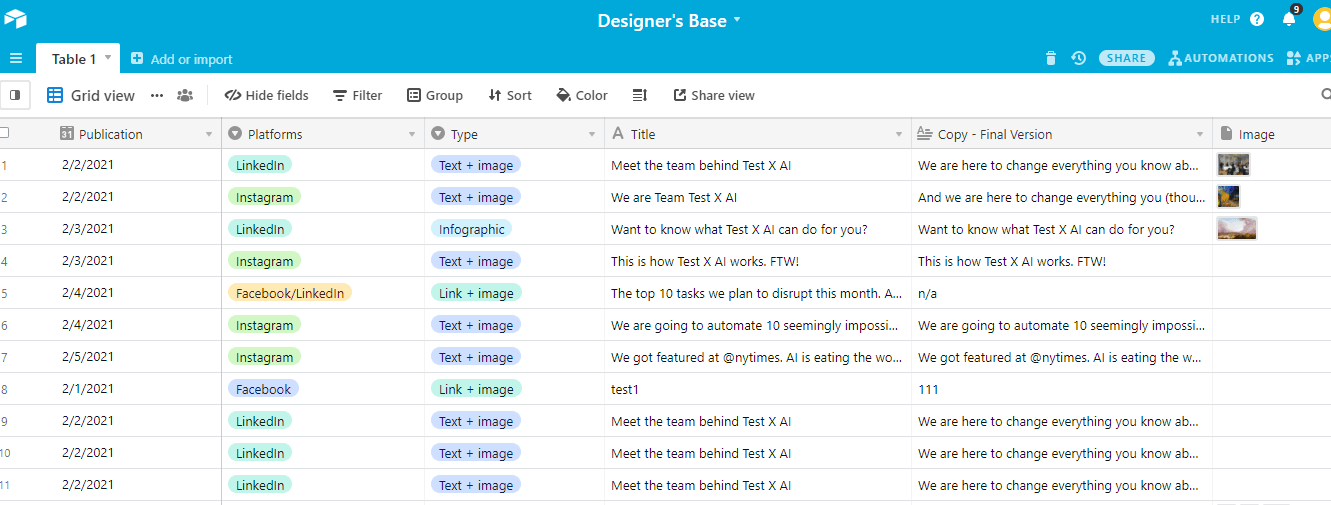Screen dimensions: 1331x505
Task: Click the Airtable home logo
Action: [x=15, y=20]
